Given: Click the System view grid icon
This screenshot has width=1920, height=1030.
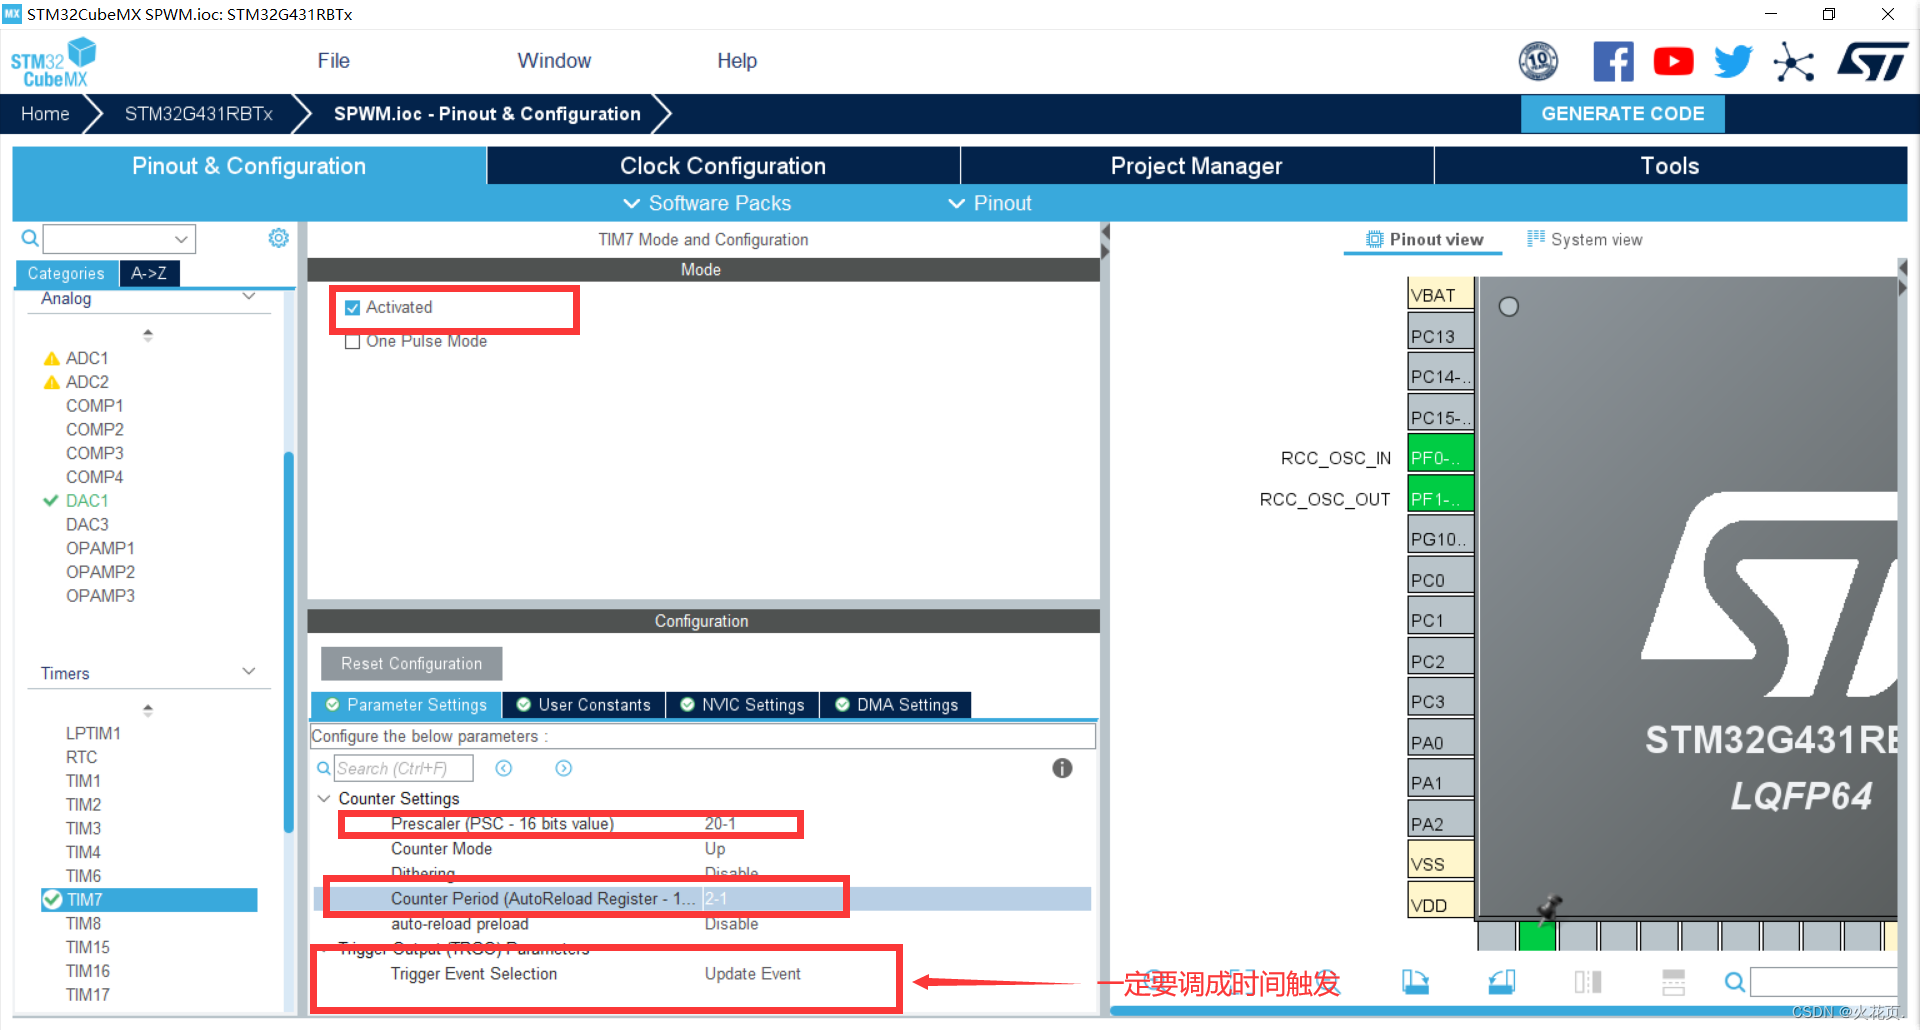Looking at the screenshot, I should coord(1536,238).
